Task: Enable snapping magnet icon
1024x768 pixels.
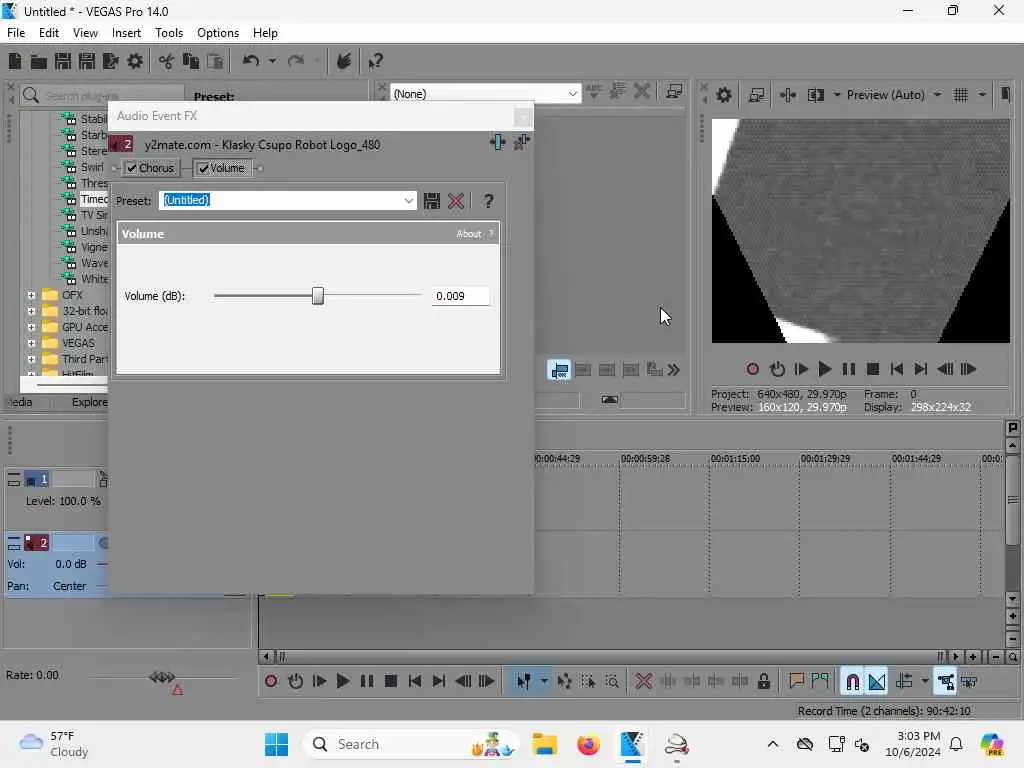Action: click(x=852, y=682)
